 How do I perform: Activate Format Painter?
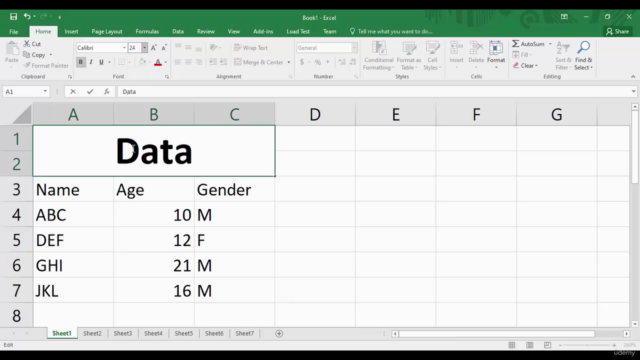[x=46, y=65]
